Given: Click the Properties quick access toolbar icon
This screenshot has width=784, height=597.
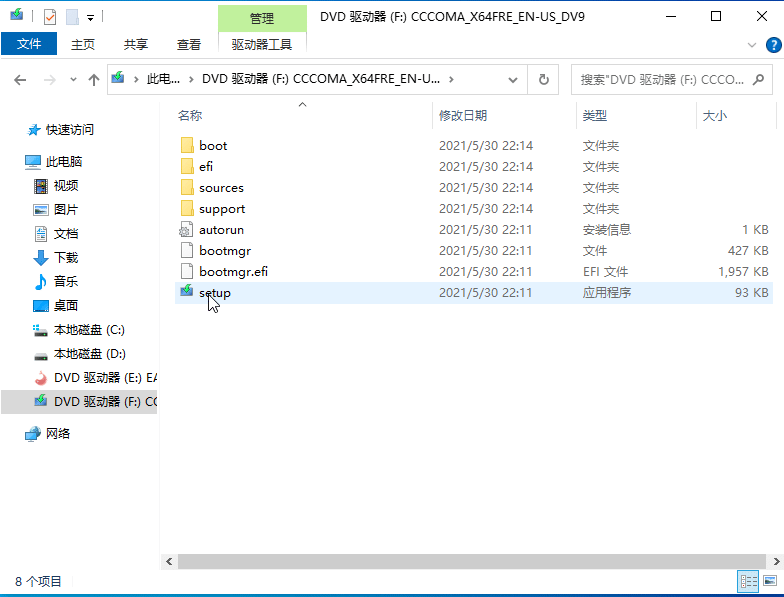Looking at the screenshot, I should click(50, 17).
